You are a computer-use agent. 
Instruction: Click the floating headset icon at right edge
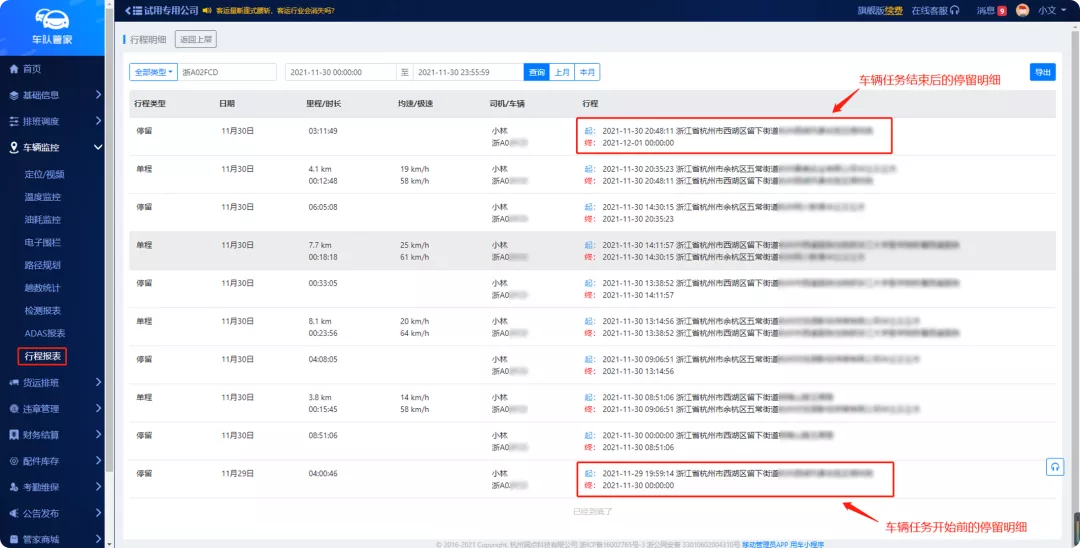[x=1055, y=467]
